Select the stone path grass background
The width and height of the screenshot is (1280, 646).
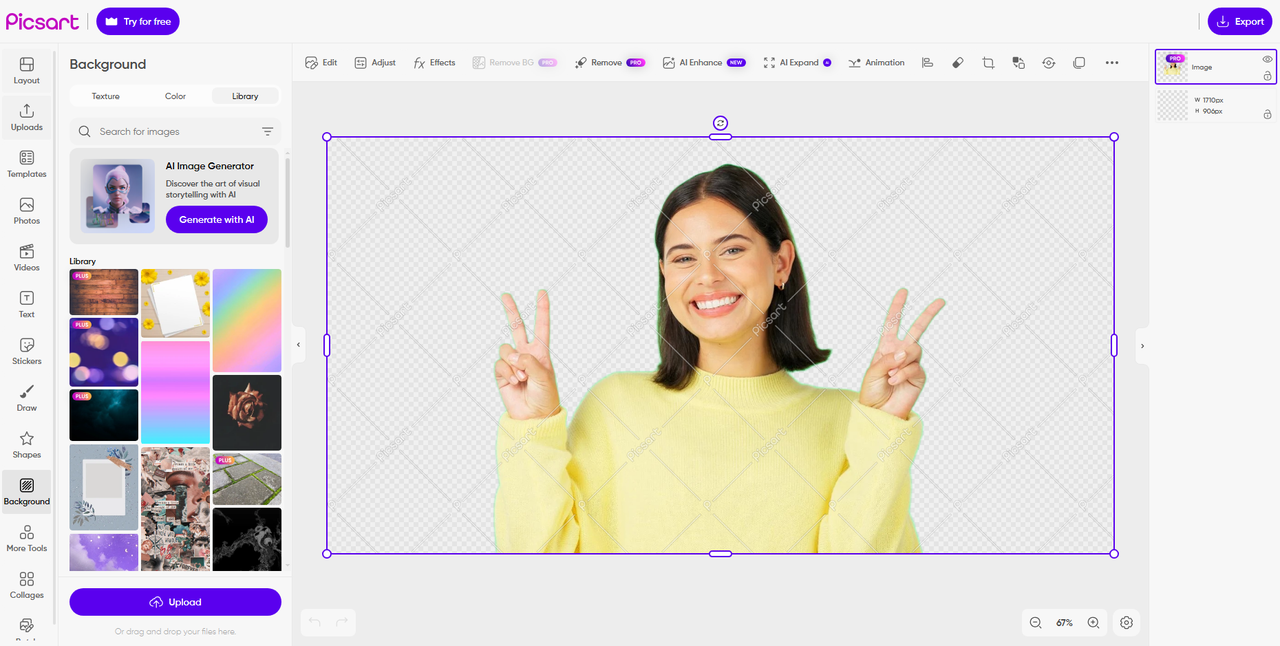247,479
